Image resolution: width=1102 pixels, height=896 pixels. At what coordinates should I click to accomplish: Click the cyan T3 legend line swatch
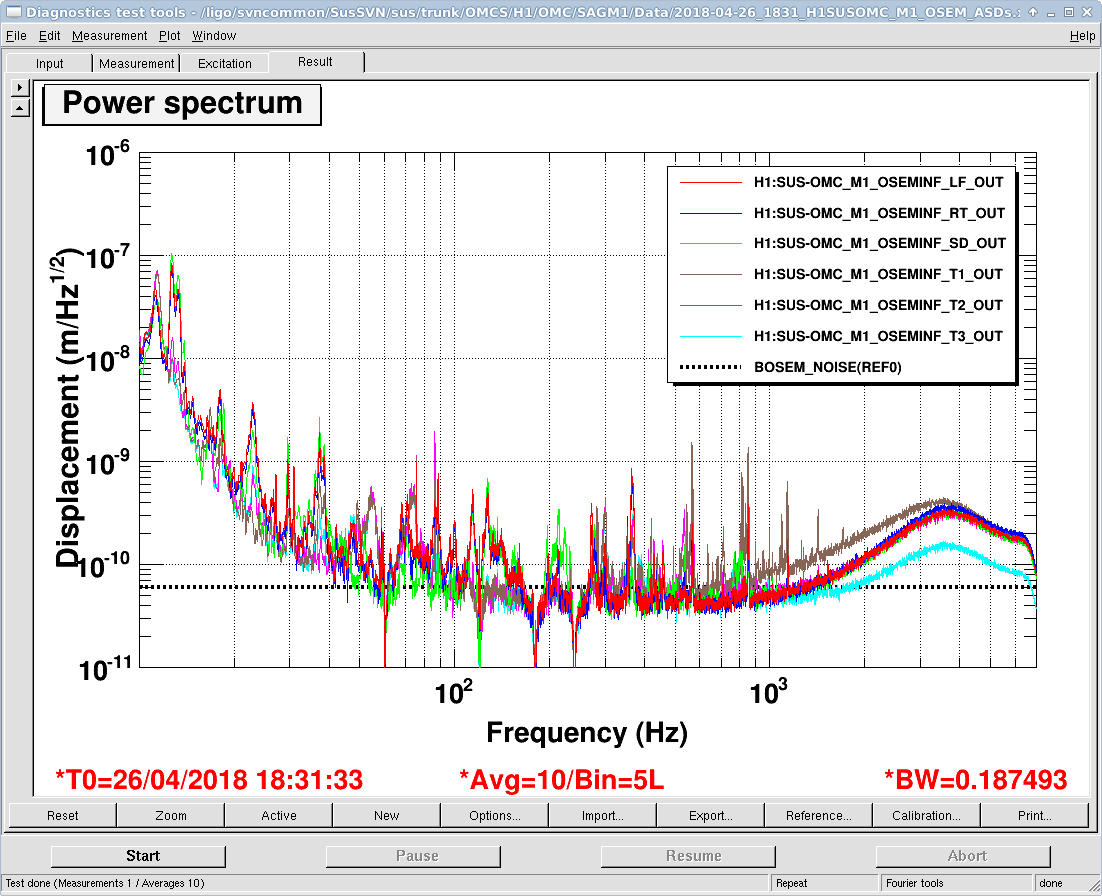pyautogui.click(x=711, y=337)
